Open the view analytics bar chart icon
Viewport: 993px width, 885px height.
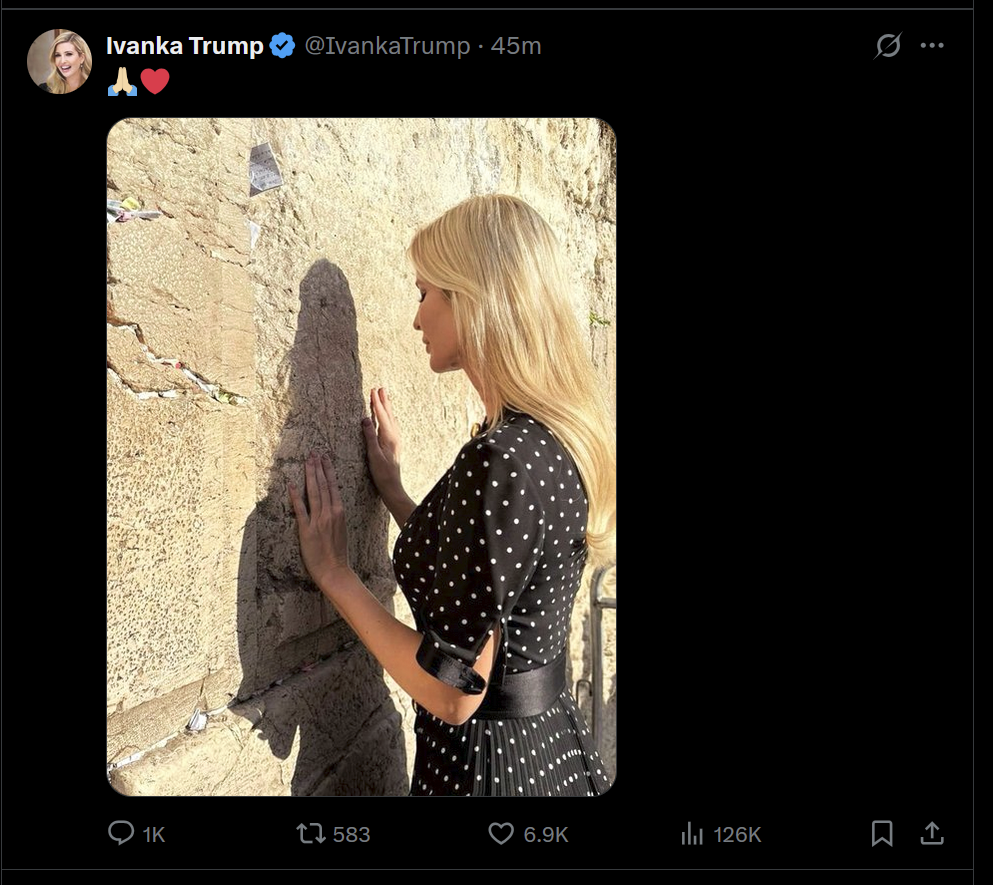(x=691, y=833)
